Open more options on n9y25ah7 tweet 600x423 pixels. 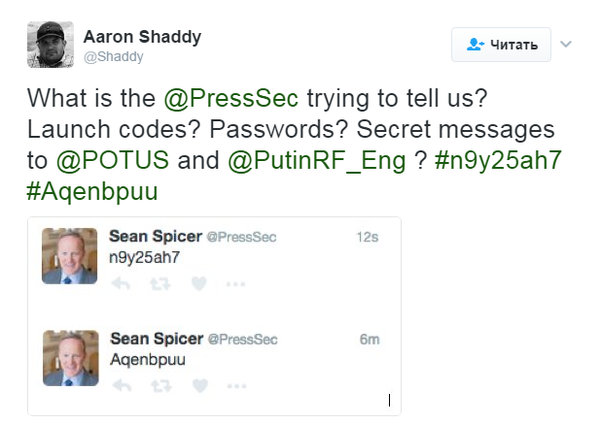(236, 284)
